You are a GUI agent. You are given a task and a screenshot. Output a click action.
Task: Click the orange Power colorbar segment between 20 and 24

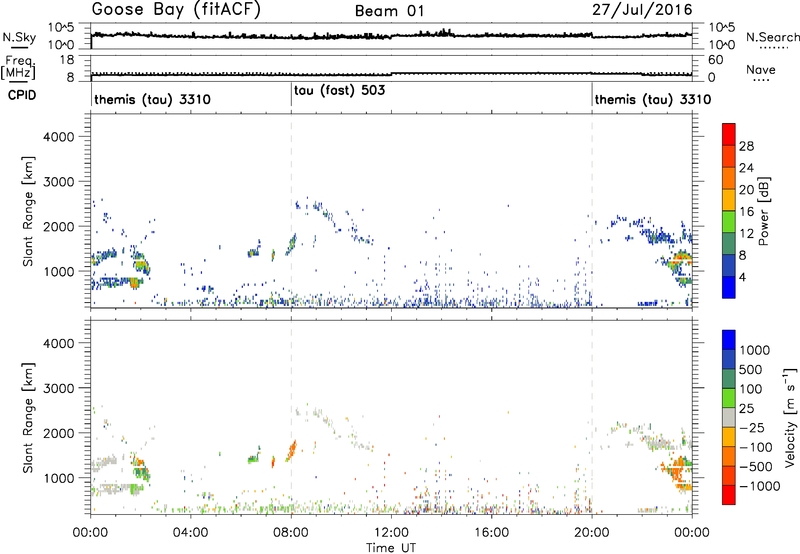[x=729, y=178]
